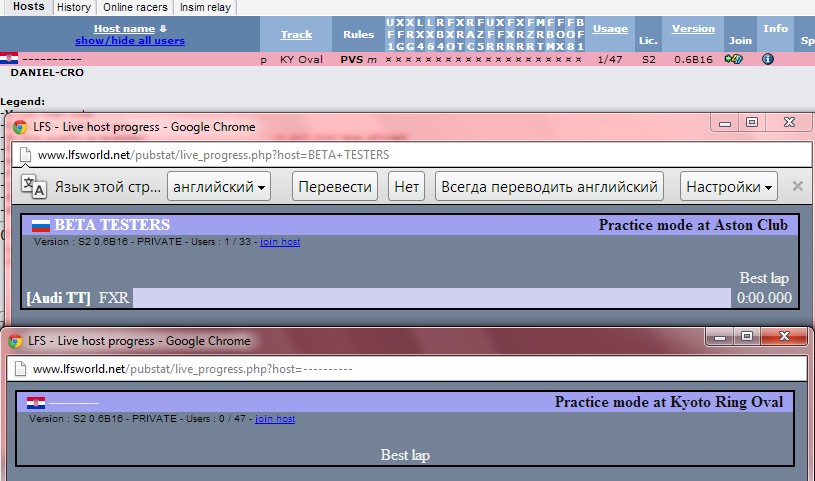
Task: Sort hosts by Track column
Action: pyautogui.click(x=296, y=34)
